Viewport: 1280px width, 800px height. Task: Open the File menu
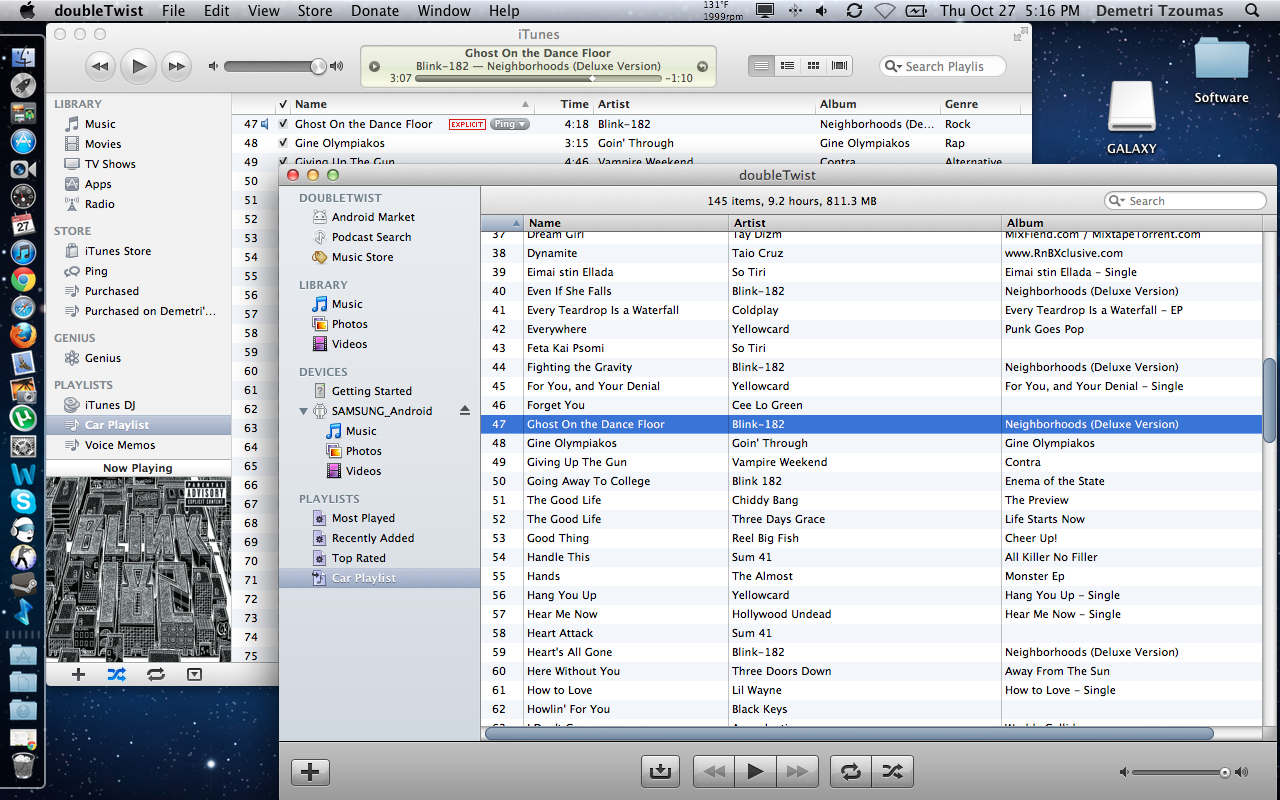pyautogui.click(x=173, y=11)
